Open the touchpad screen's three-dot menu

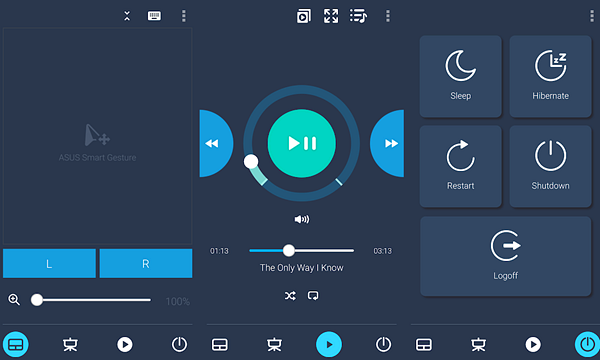184,16
